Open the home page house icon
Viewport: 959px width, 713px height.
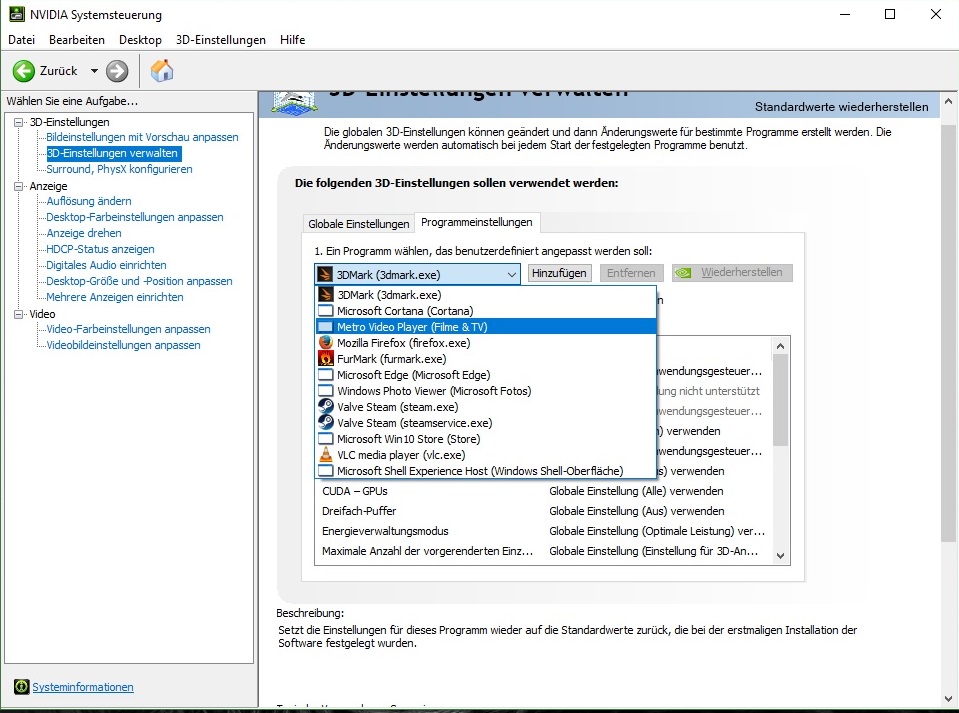[162, 70]
